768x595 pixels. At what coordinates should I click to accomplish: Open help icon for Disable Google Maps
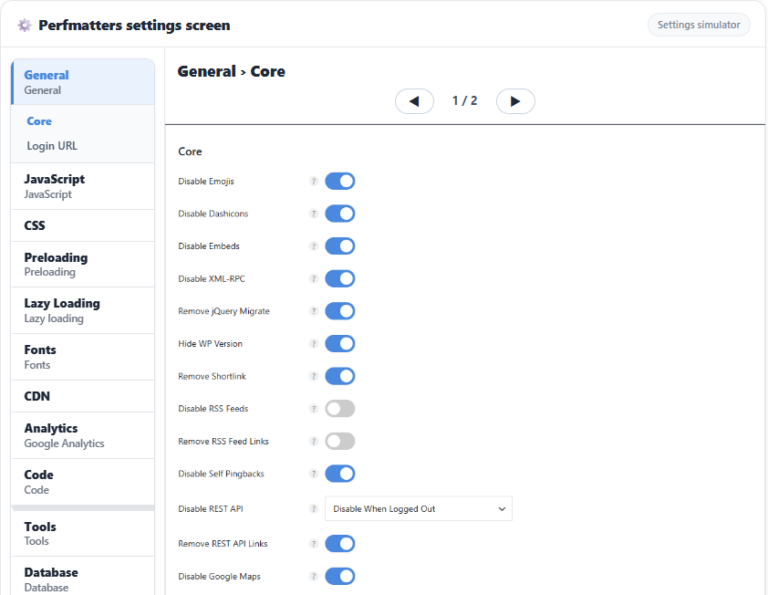tap(314, 576)
